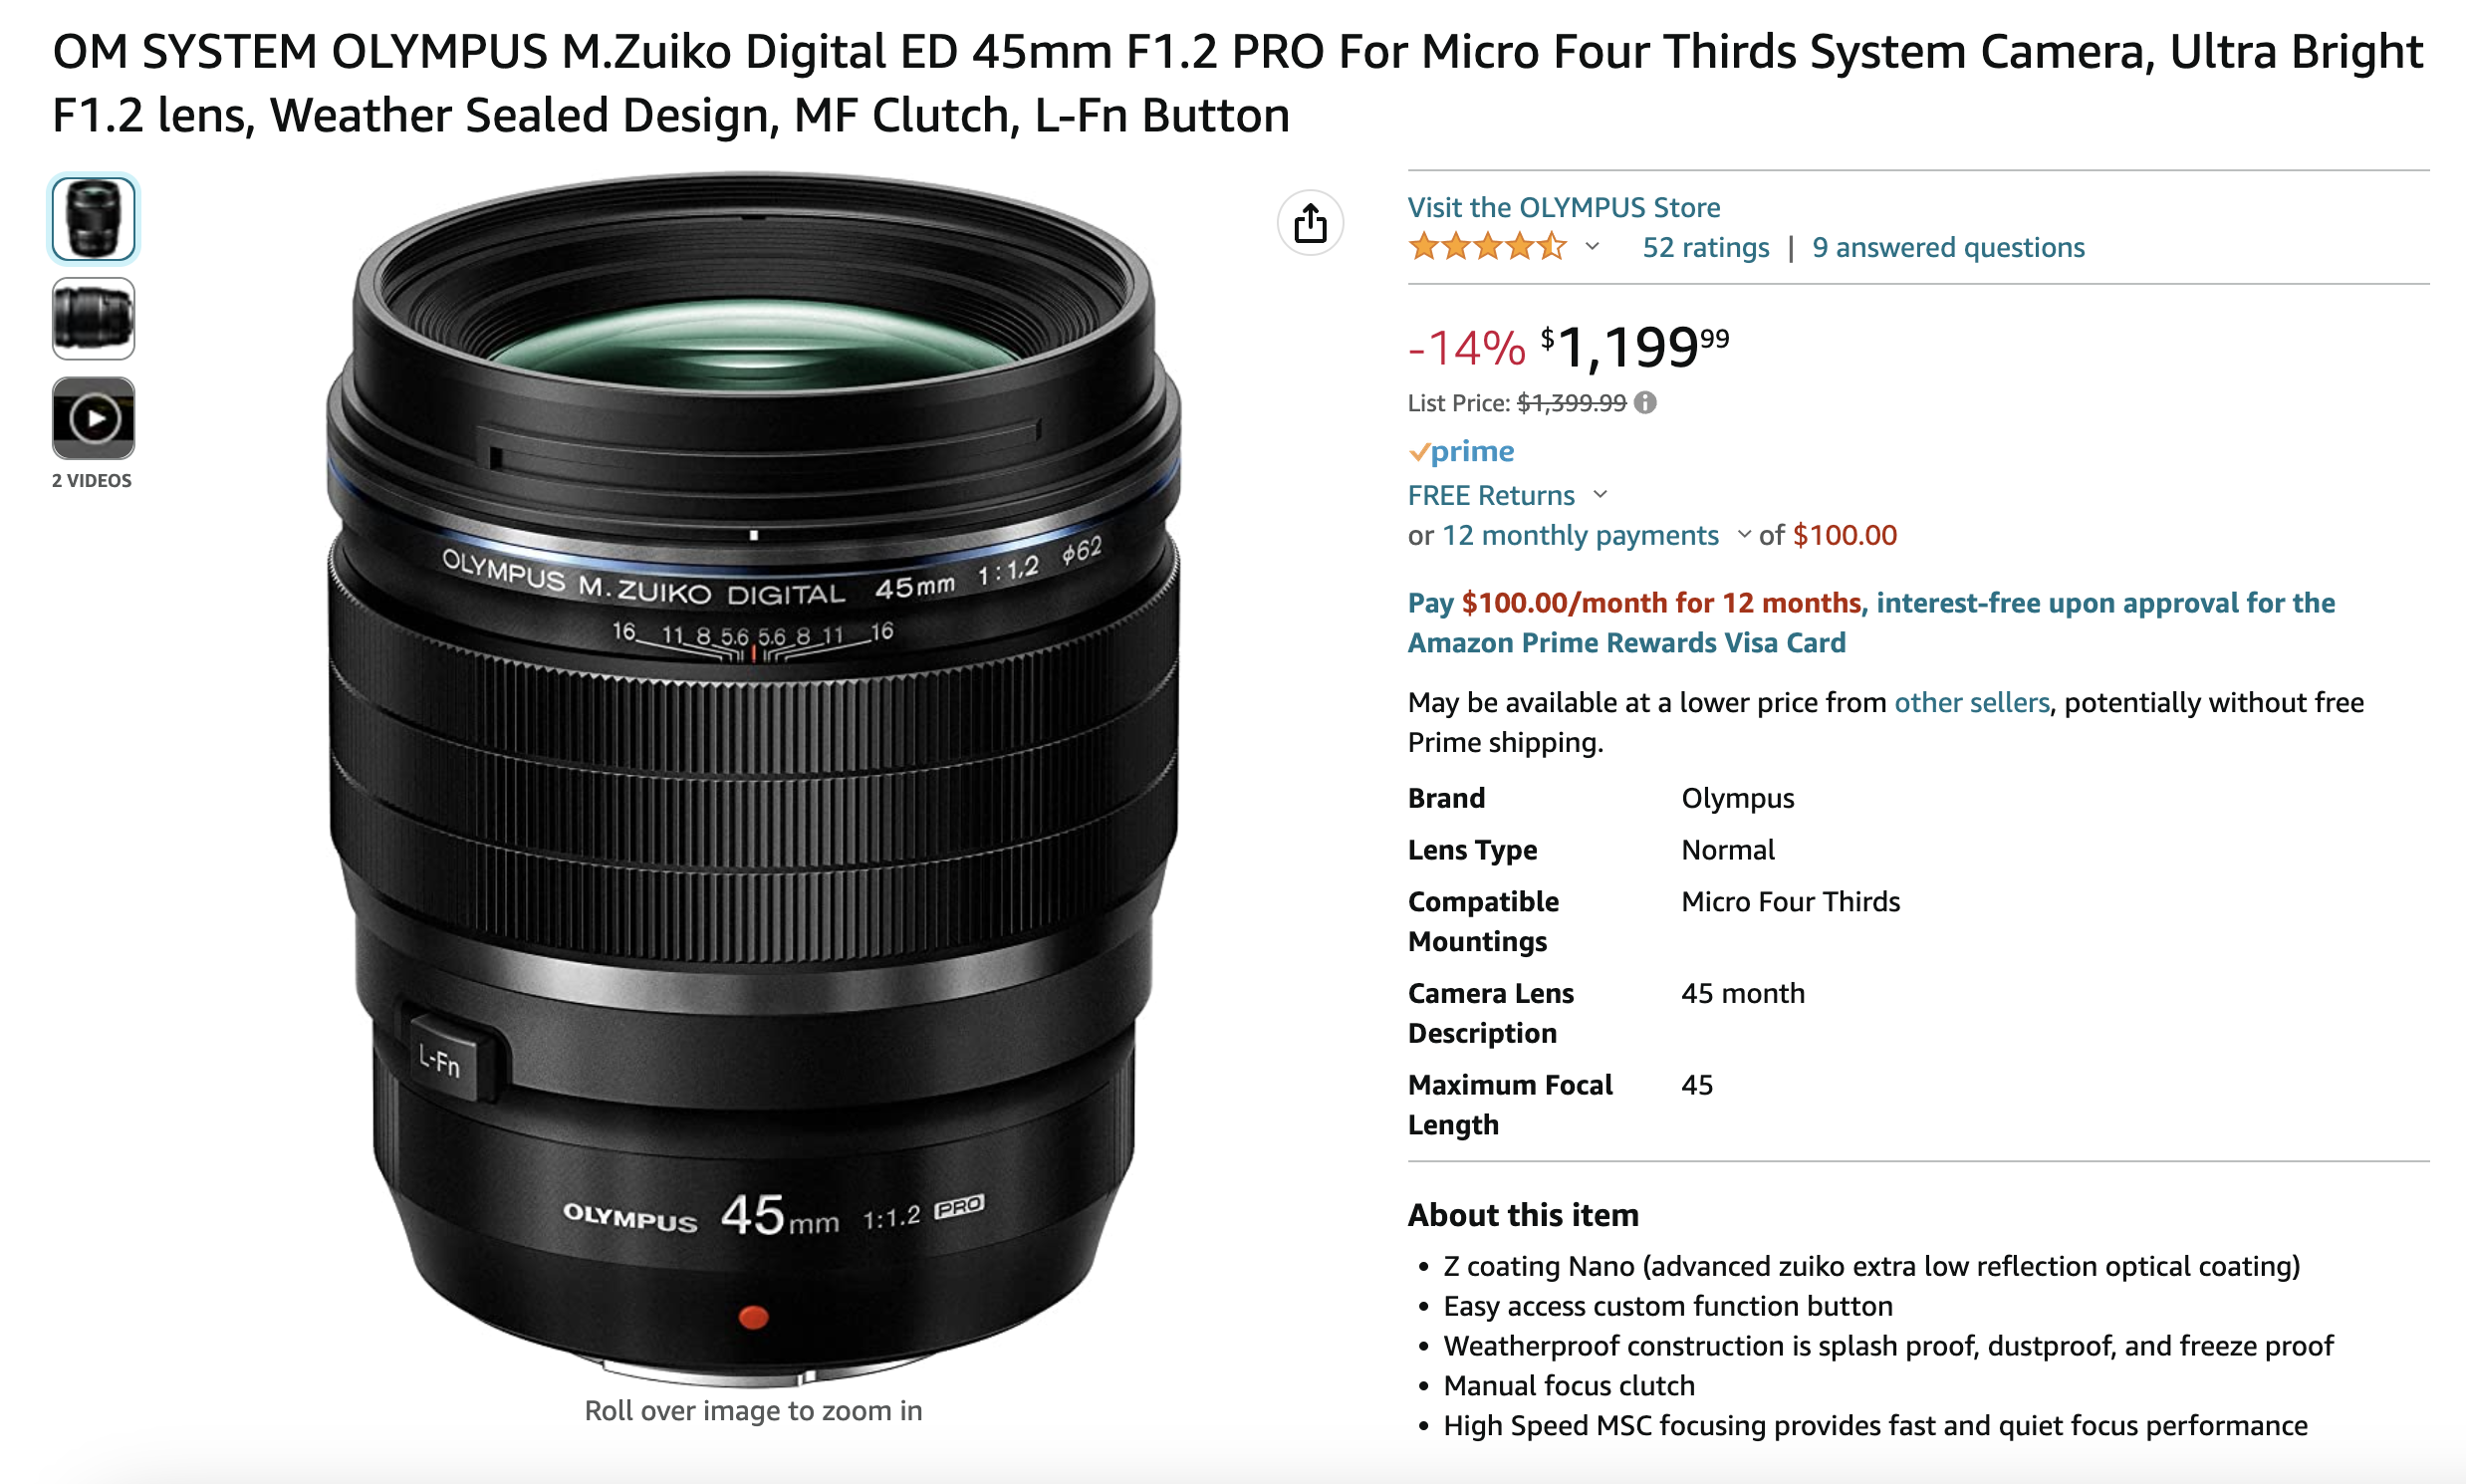This screenshot has height=1484, width=2466.
Task: Click the $1,199.99 price
Action: [1633, 347]
